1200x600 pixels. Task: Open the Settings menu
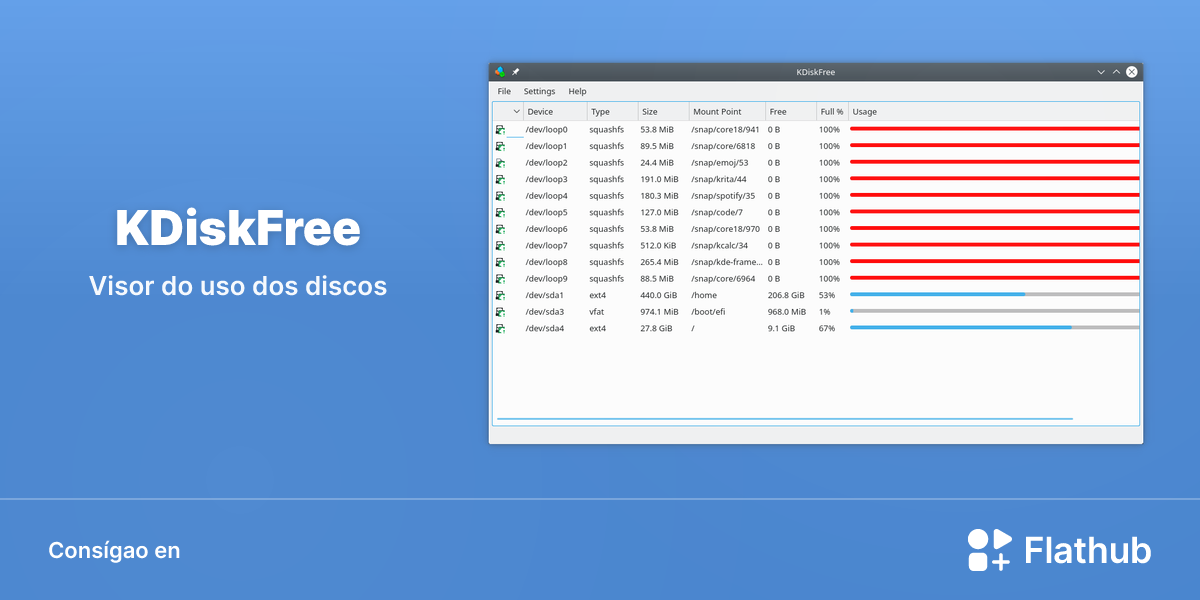[539, 91]
